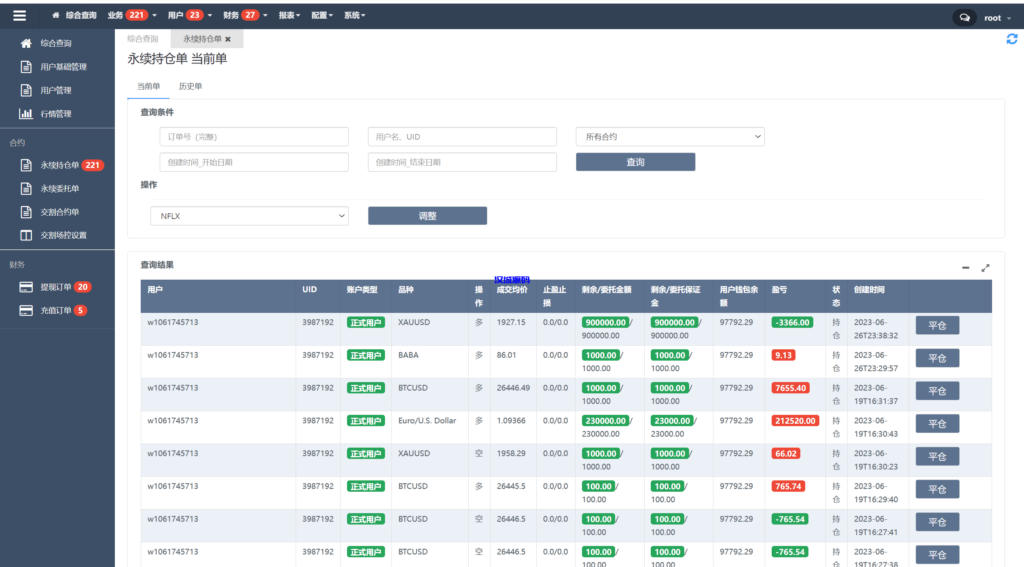1024x567 pixels.
Task: Close the 永续持仓单 tab with x icon
Action: click(228, 39)
